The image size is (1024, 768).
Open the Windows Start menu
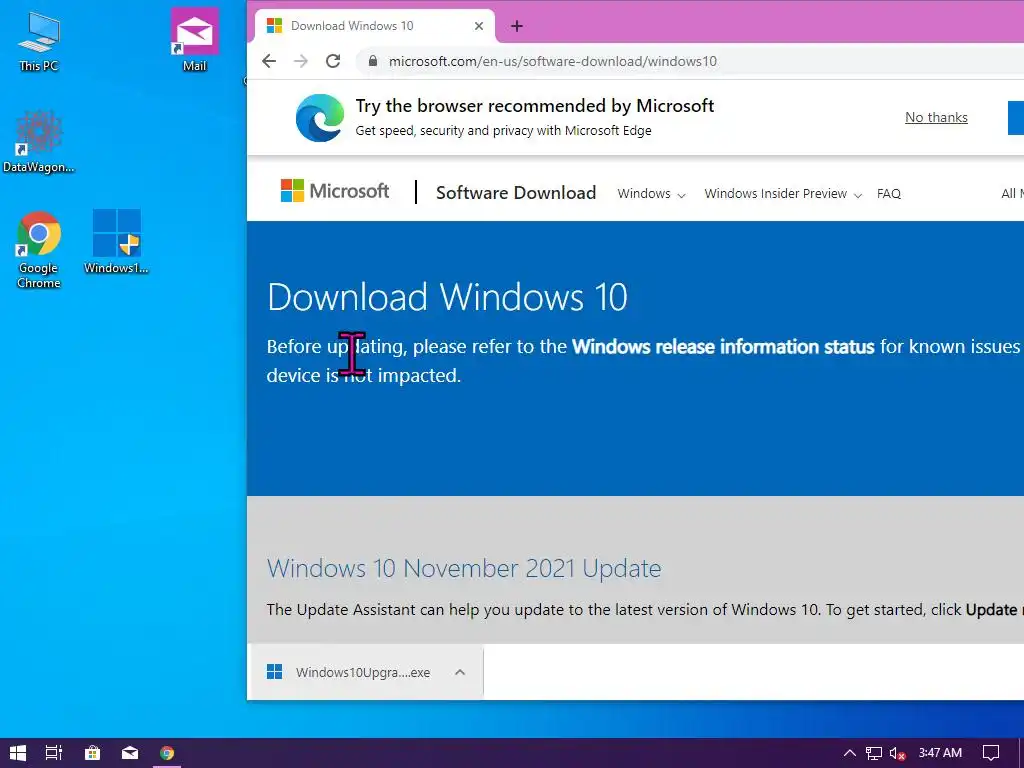click(x=18, y=753)
